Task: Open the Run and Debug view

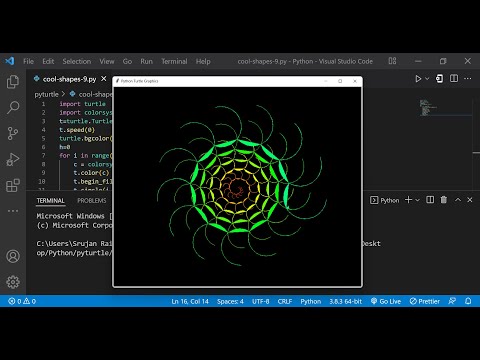Action: 13,159
